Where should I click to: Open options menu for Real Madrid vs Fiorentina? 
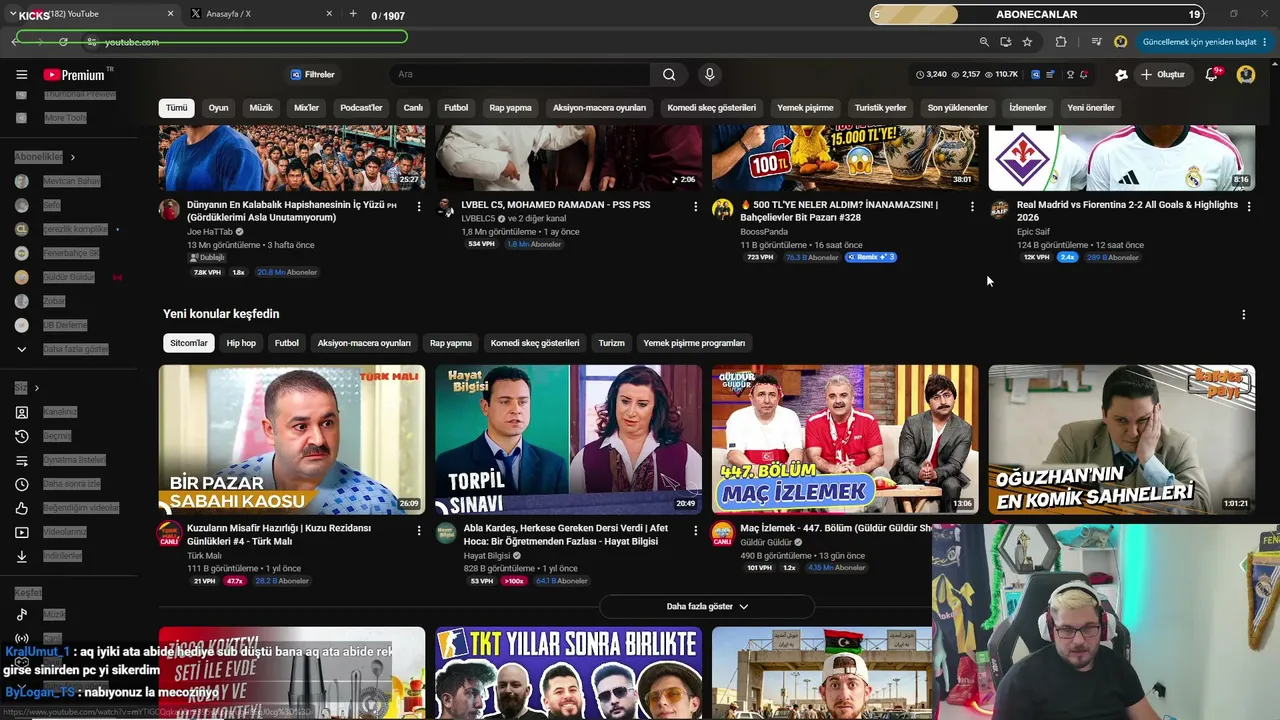pyautogui.click(x=1249, y=206)
